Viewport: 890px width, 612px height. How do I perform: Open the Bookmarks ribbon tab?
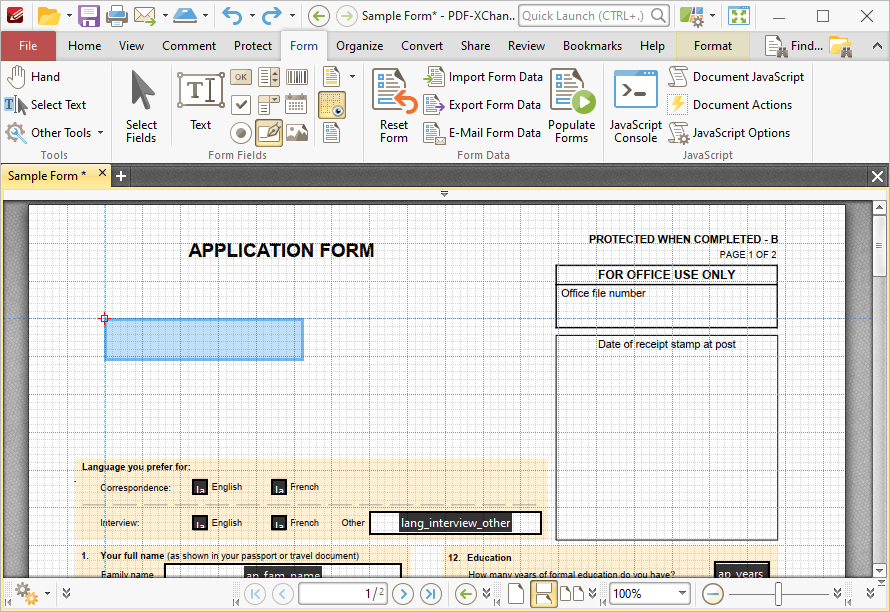coord(592,46)
